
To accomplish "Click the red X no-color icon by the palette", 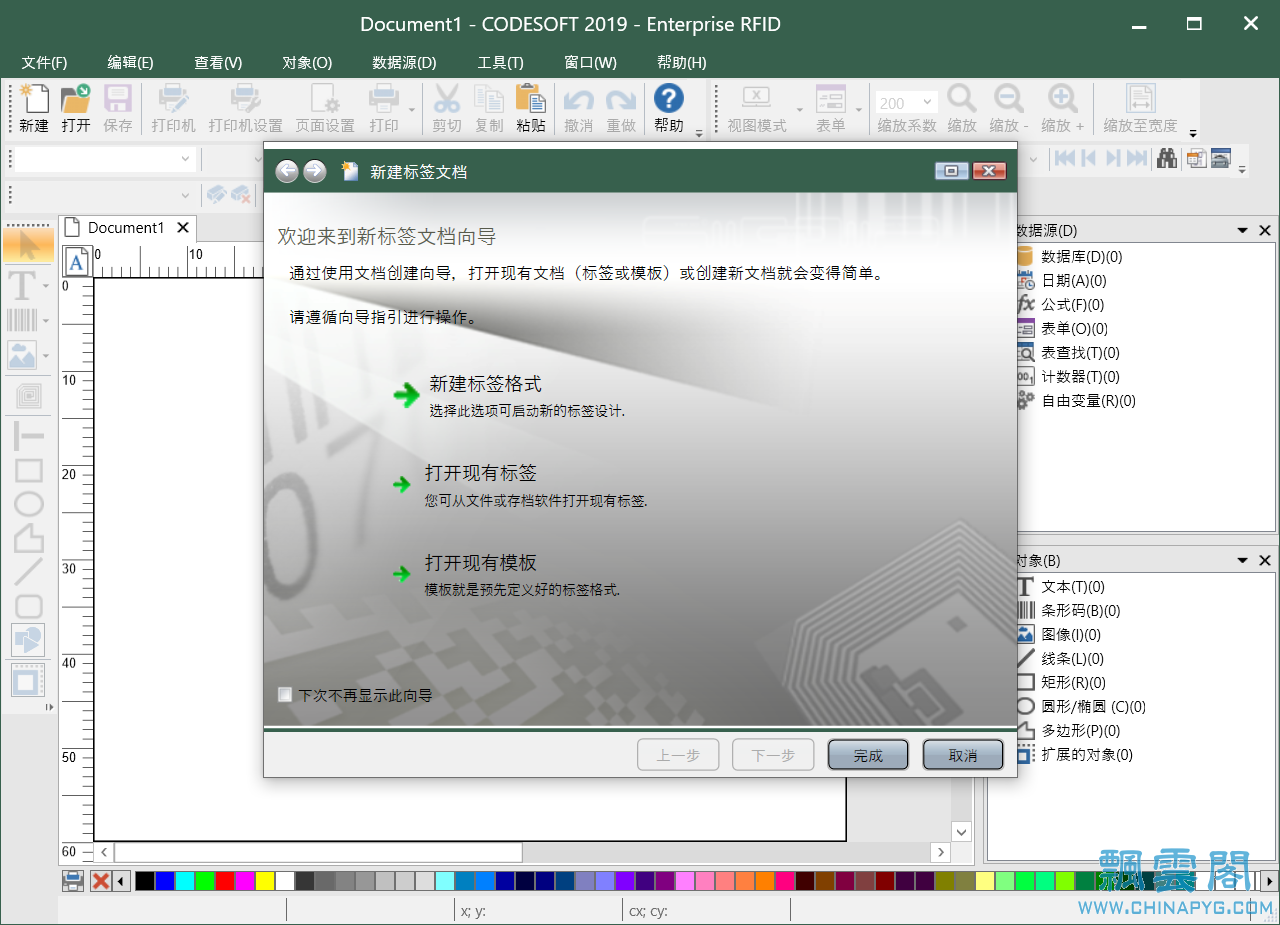I will [101, 881].
